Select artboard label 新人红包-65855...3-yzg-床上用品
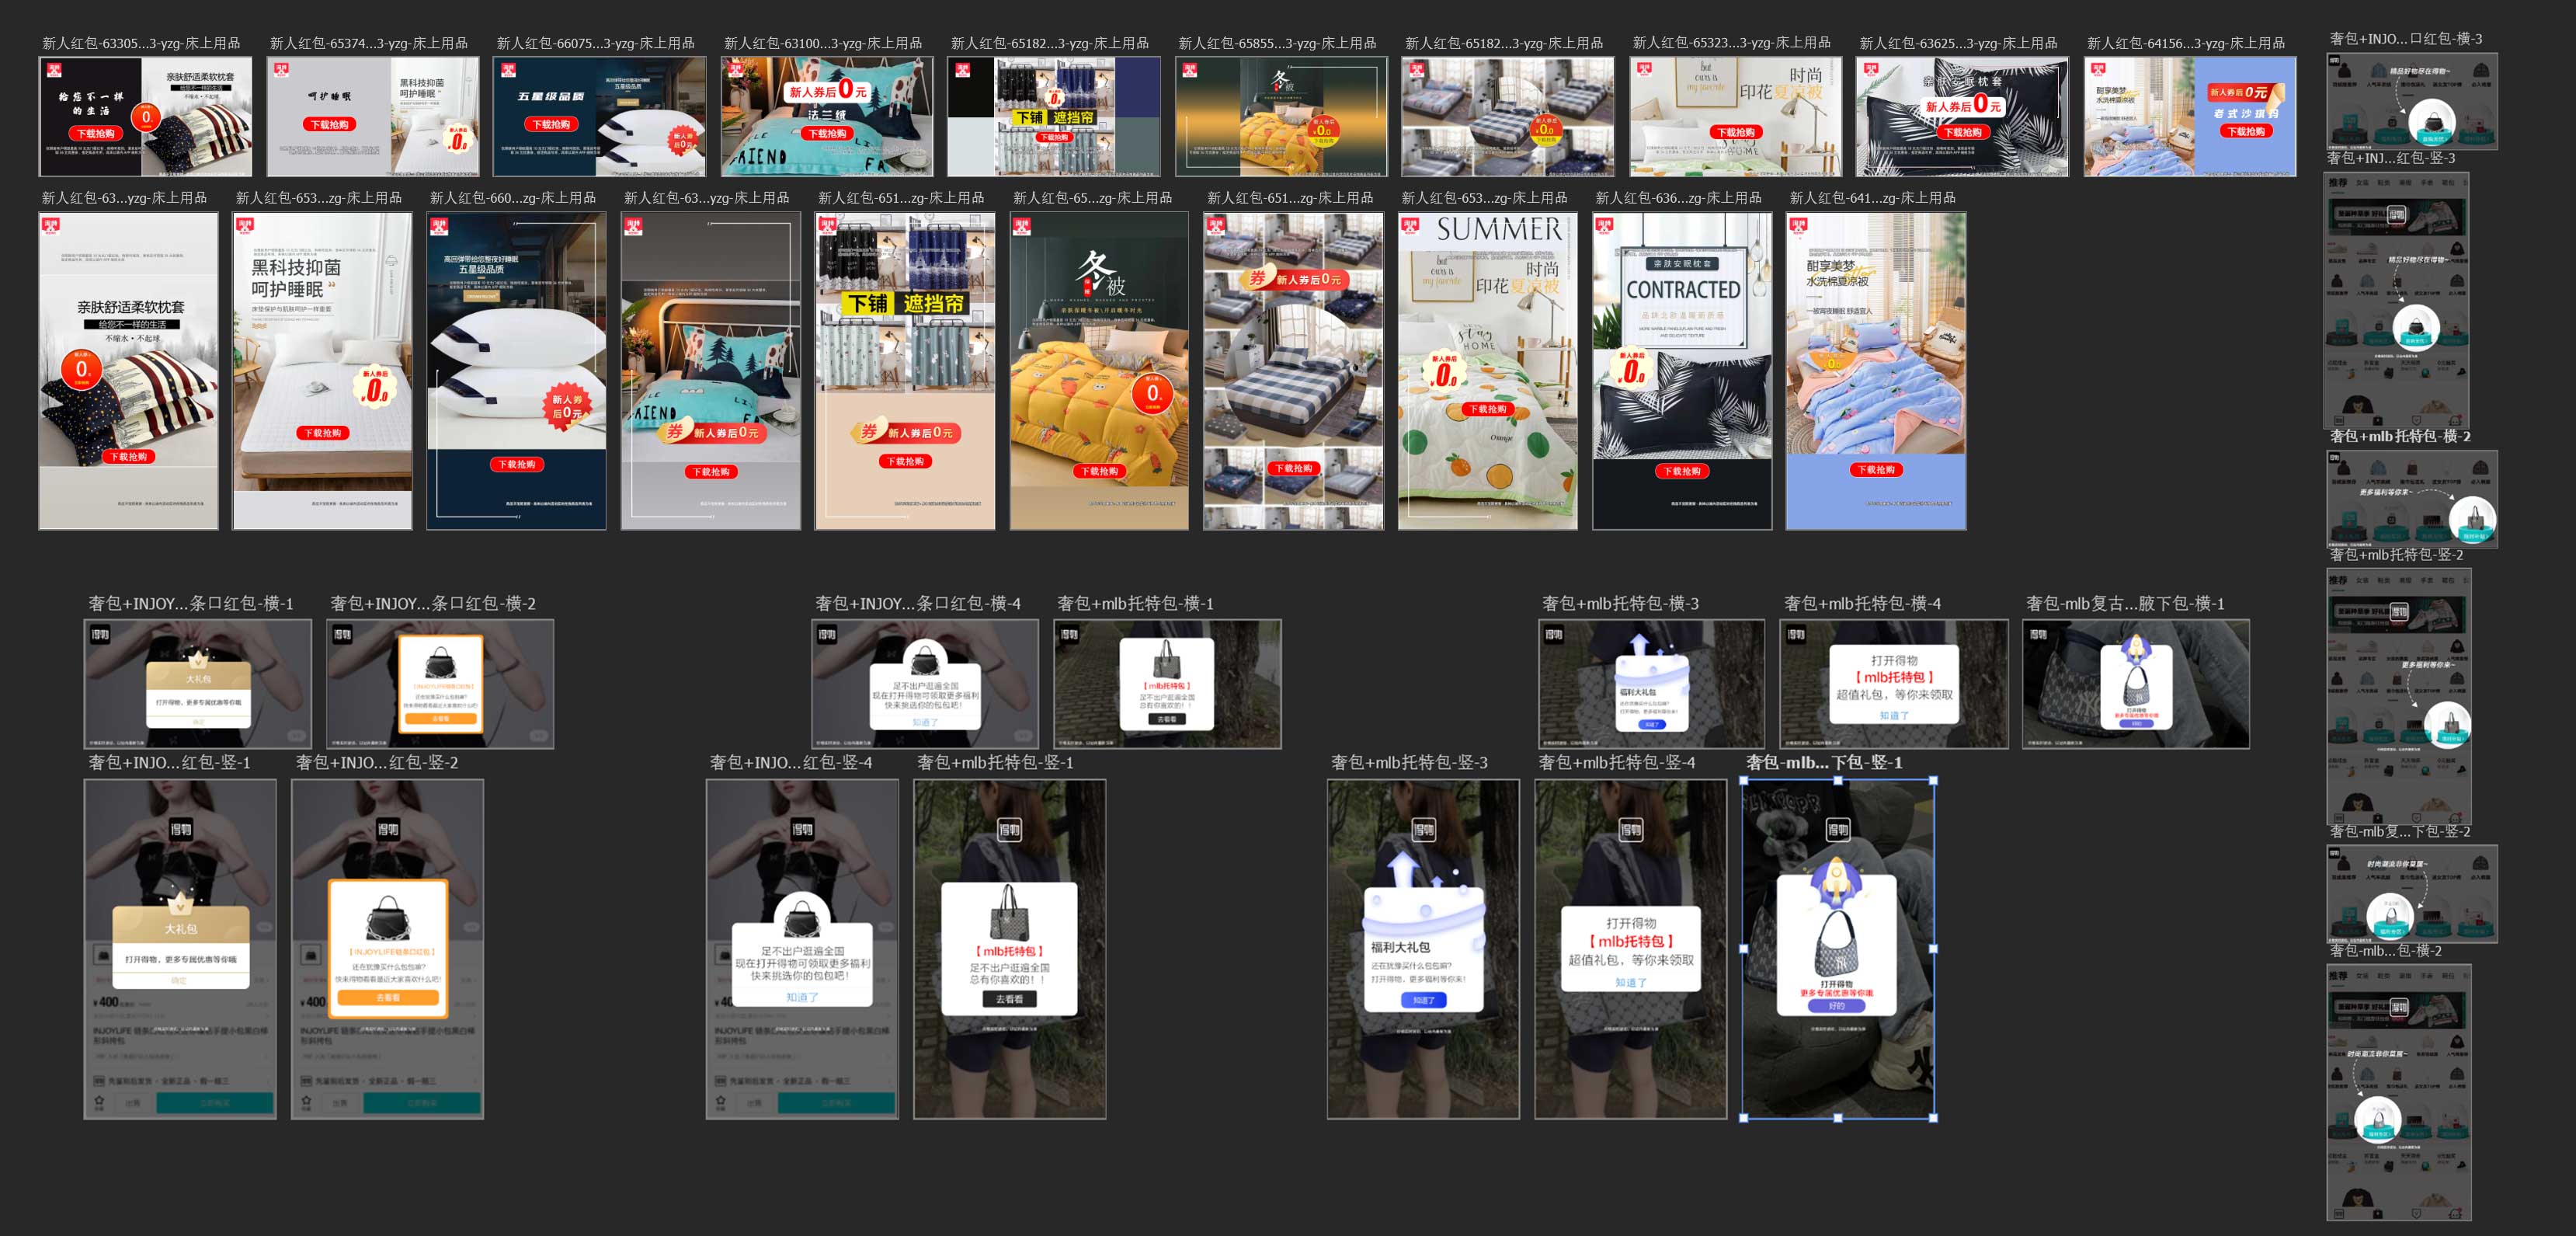 [1277, 43]
